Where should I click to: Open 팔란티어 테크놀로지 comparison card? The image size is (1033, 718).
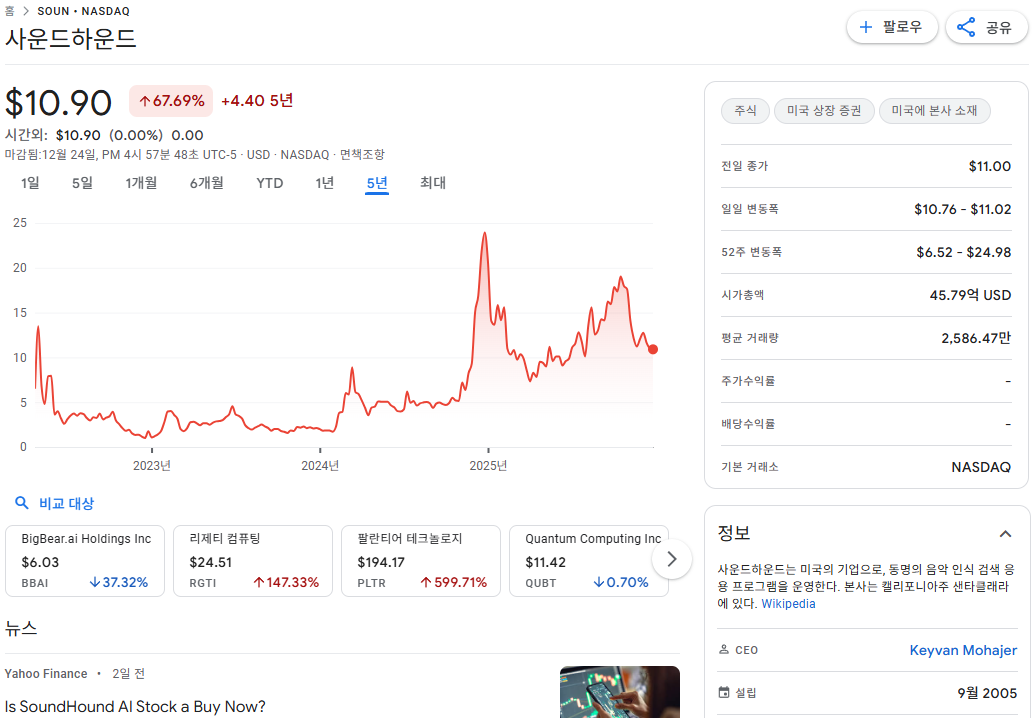pos(421,561)
